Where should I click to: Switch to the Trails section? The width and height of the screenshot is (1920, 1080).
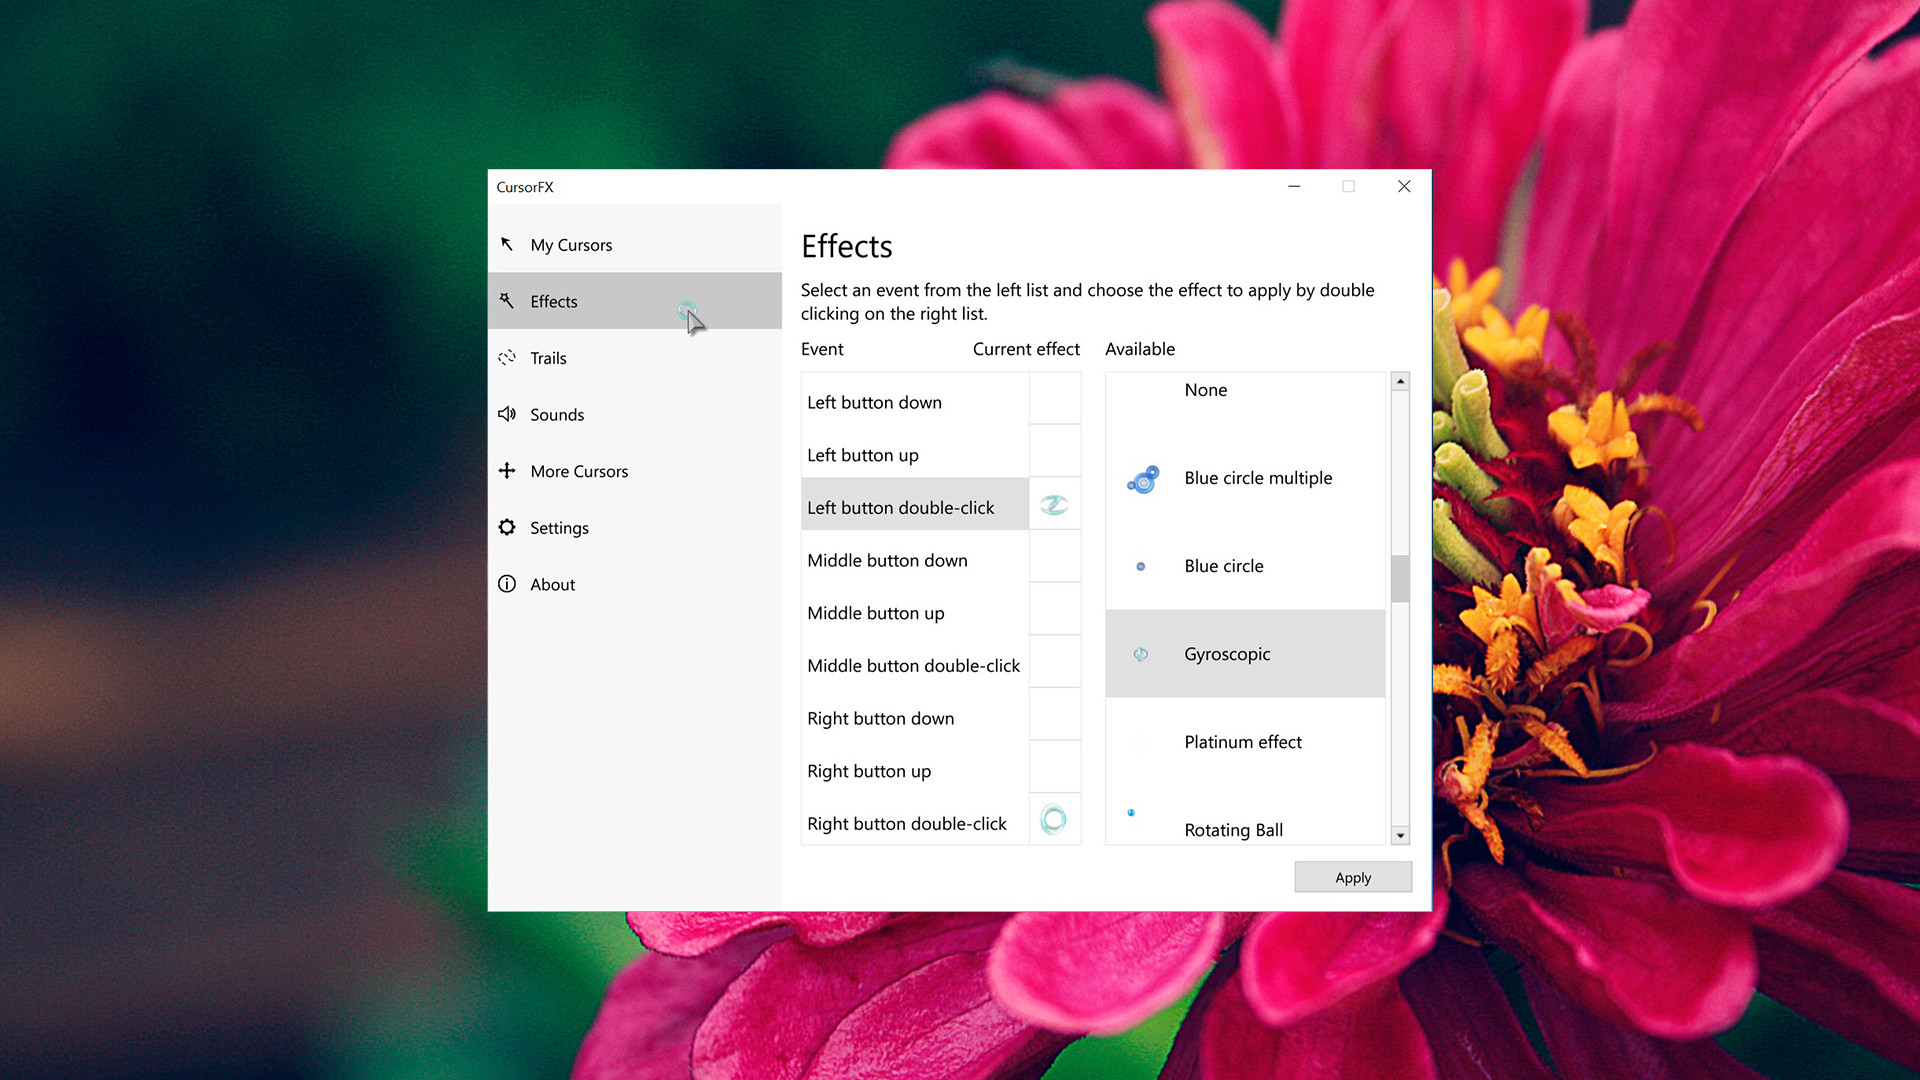pyautogui.click(x=548, y=358)
